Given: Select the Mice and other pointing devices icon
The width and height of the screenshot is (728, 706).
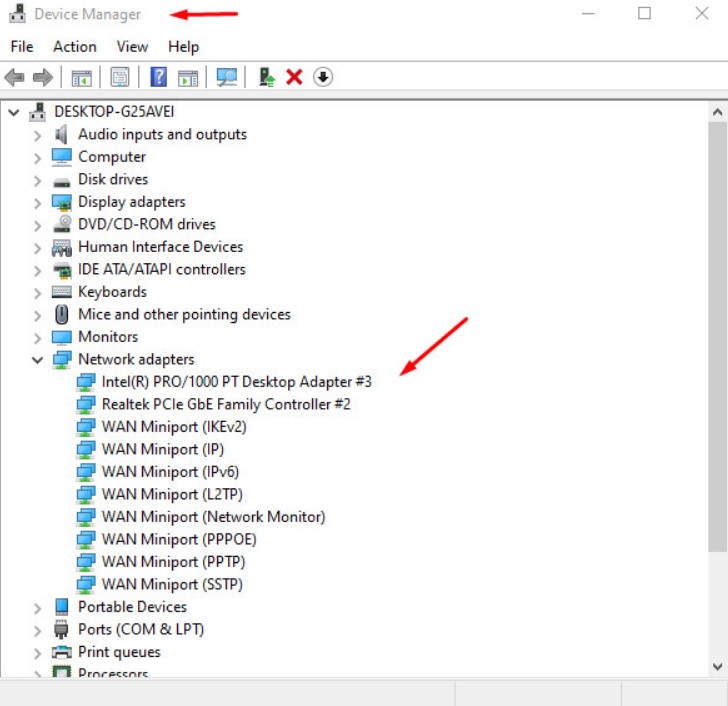Looking at the screenshot, I should pyautogui.click(x=62, y=314).
